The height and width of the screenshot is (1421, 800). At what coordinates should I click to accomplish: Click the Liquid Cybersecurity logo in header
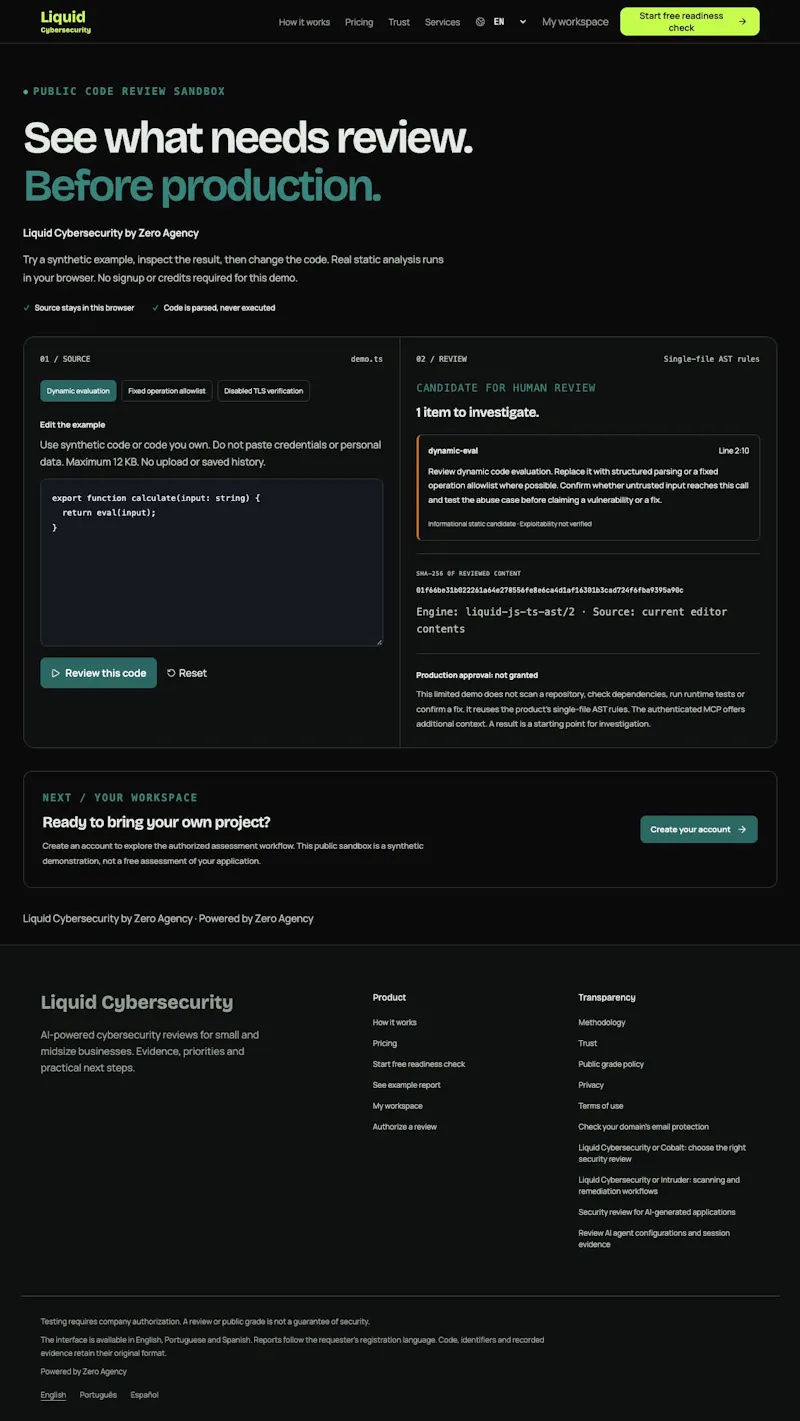point(66,22)
